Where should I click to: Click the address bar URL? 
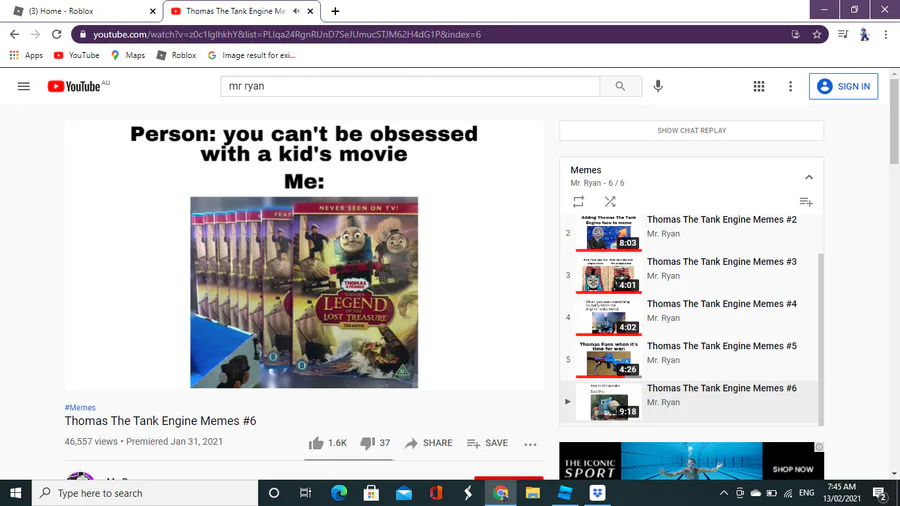[x=287, y=34]
